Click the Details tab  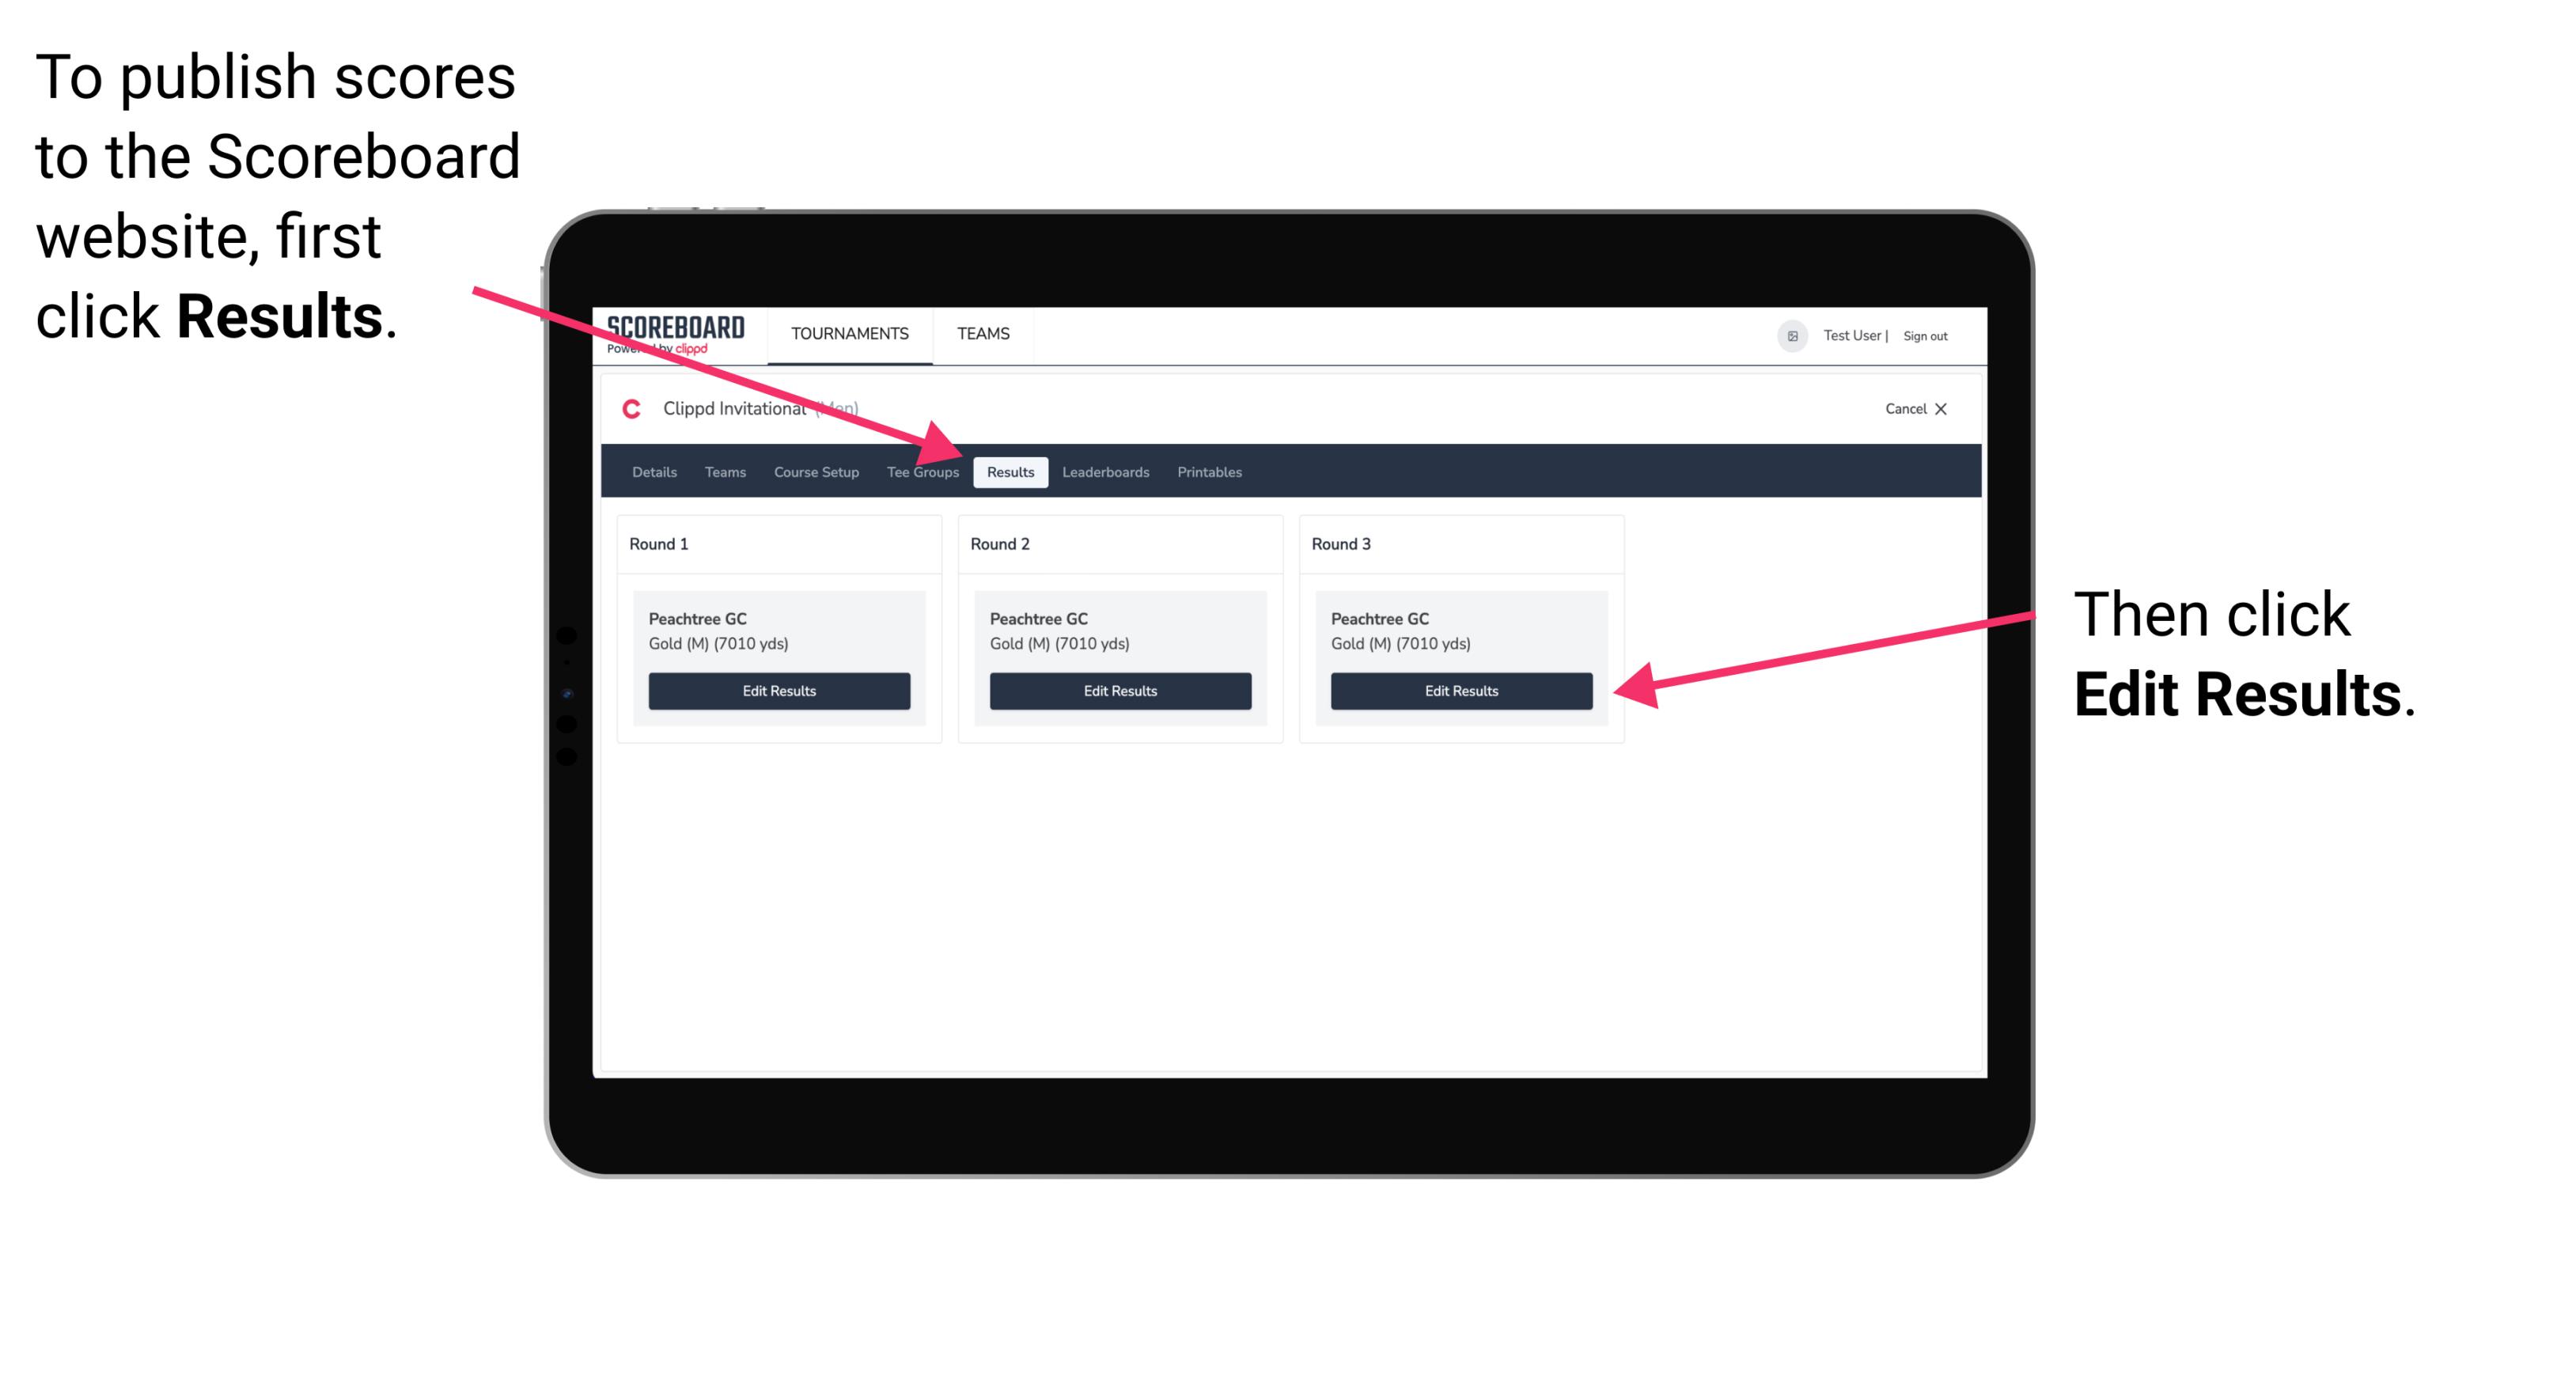[x=653, y=471]
